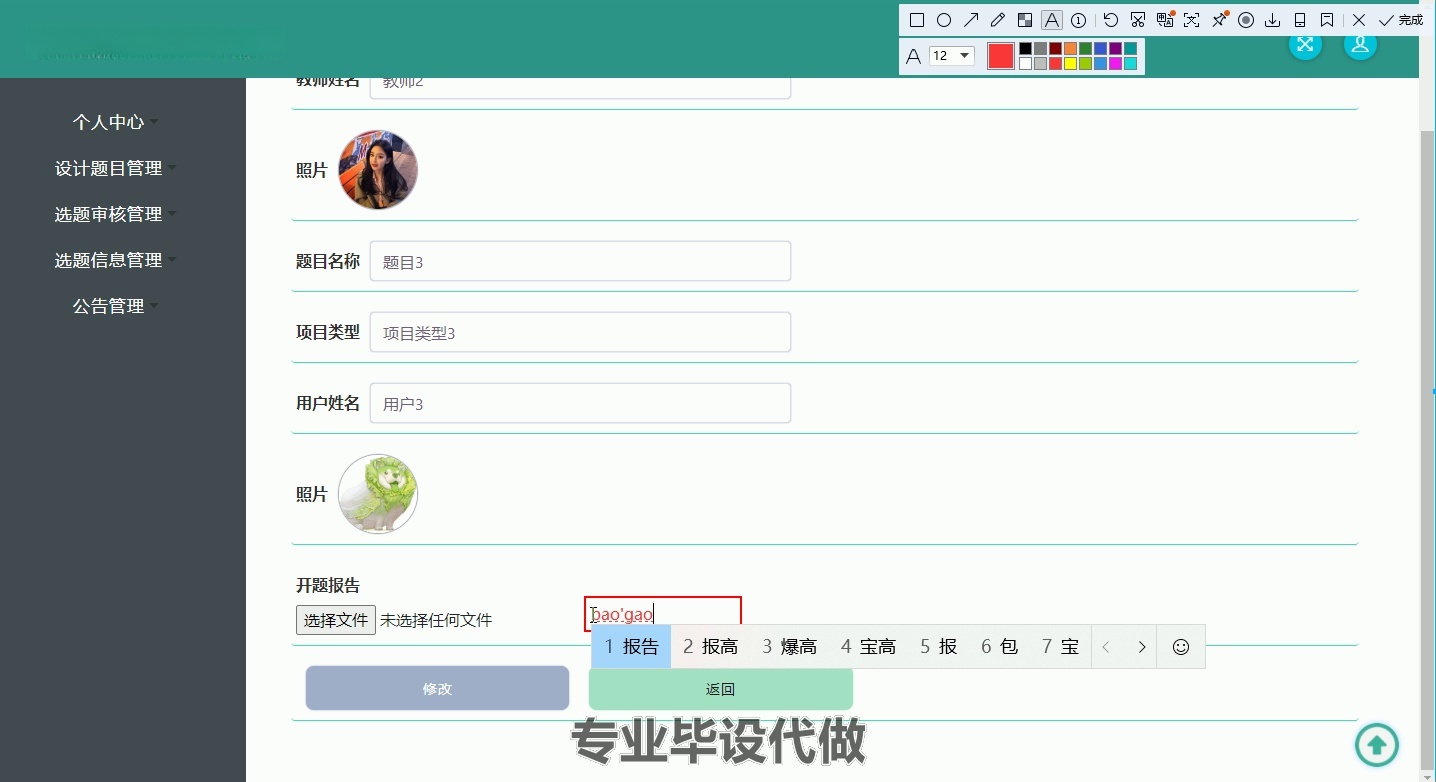Click the translate screenshot icon
The width and height of the screenshot is (1436, 782).
(x=1165, y=20)
